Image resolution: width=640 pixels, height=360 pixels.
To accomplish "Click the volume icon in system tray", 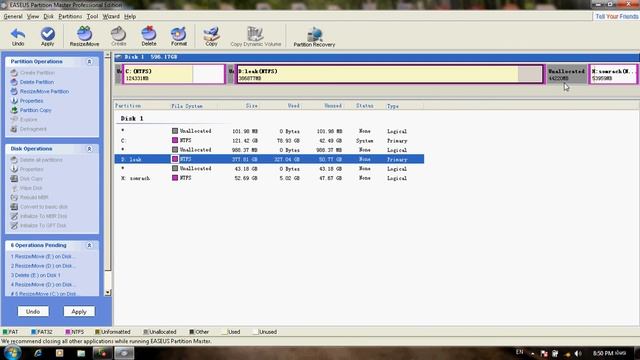I will click(578, 353).
